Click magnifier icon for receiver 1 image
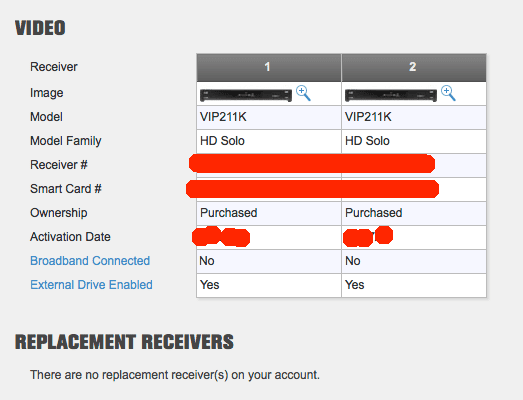Viewport: 523px width, 400px height. 303,93
